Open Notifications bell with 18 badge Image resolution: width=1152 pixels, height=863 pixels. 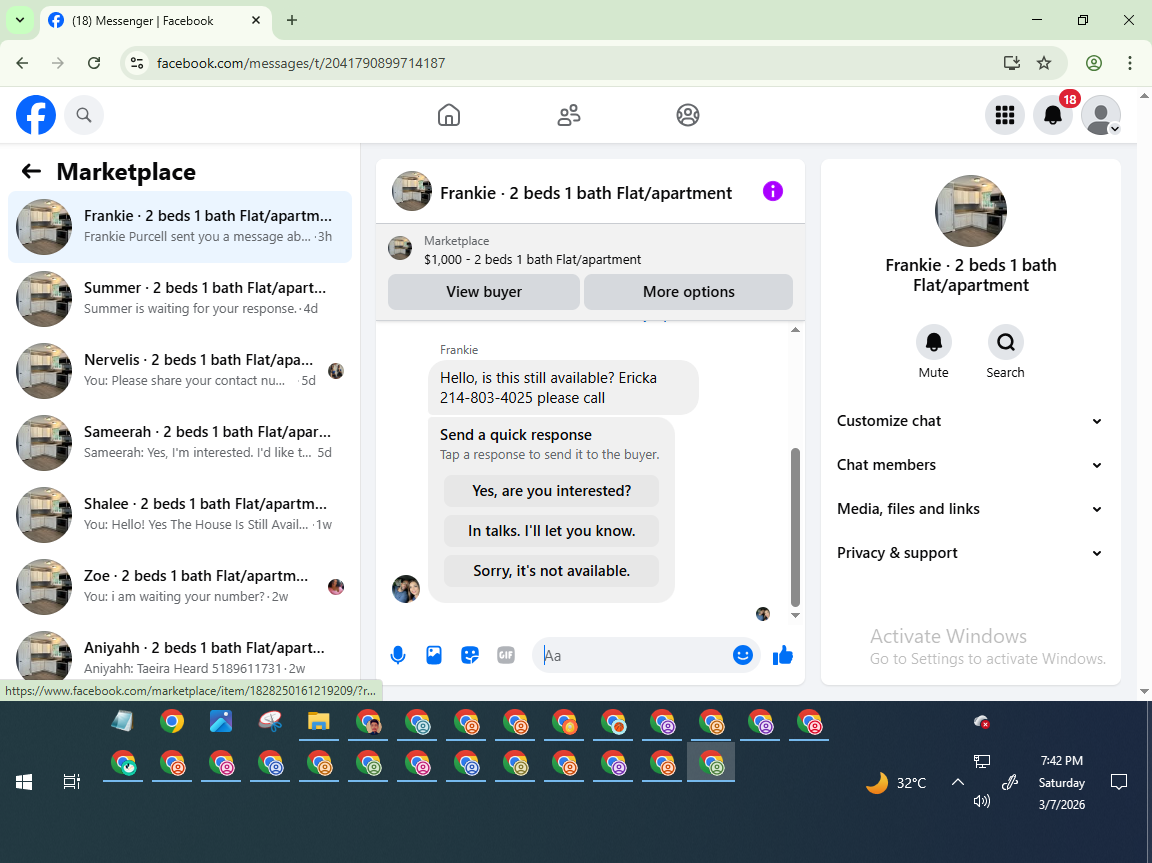pyautogui.click(x=1053, y=115)
